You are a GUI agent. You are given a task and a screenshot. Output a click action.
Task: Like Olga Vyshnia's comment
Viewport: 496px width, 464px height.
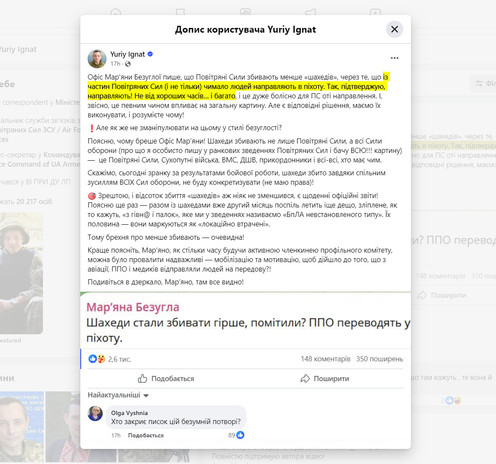pyautogui.click(x=146, y=435)
